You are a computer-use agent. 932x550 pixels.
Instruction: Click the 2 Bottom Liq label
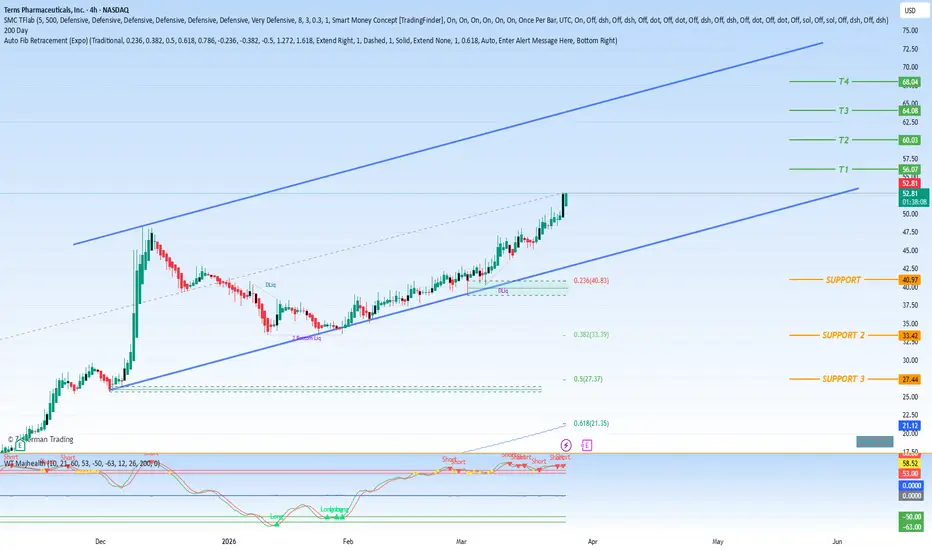pyautogui.click(x=307, y=338)
